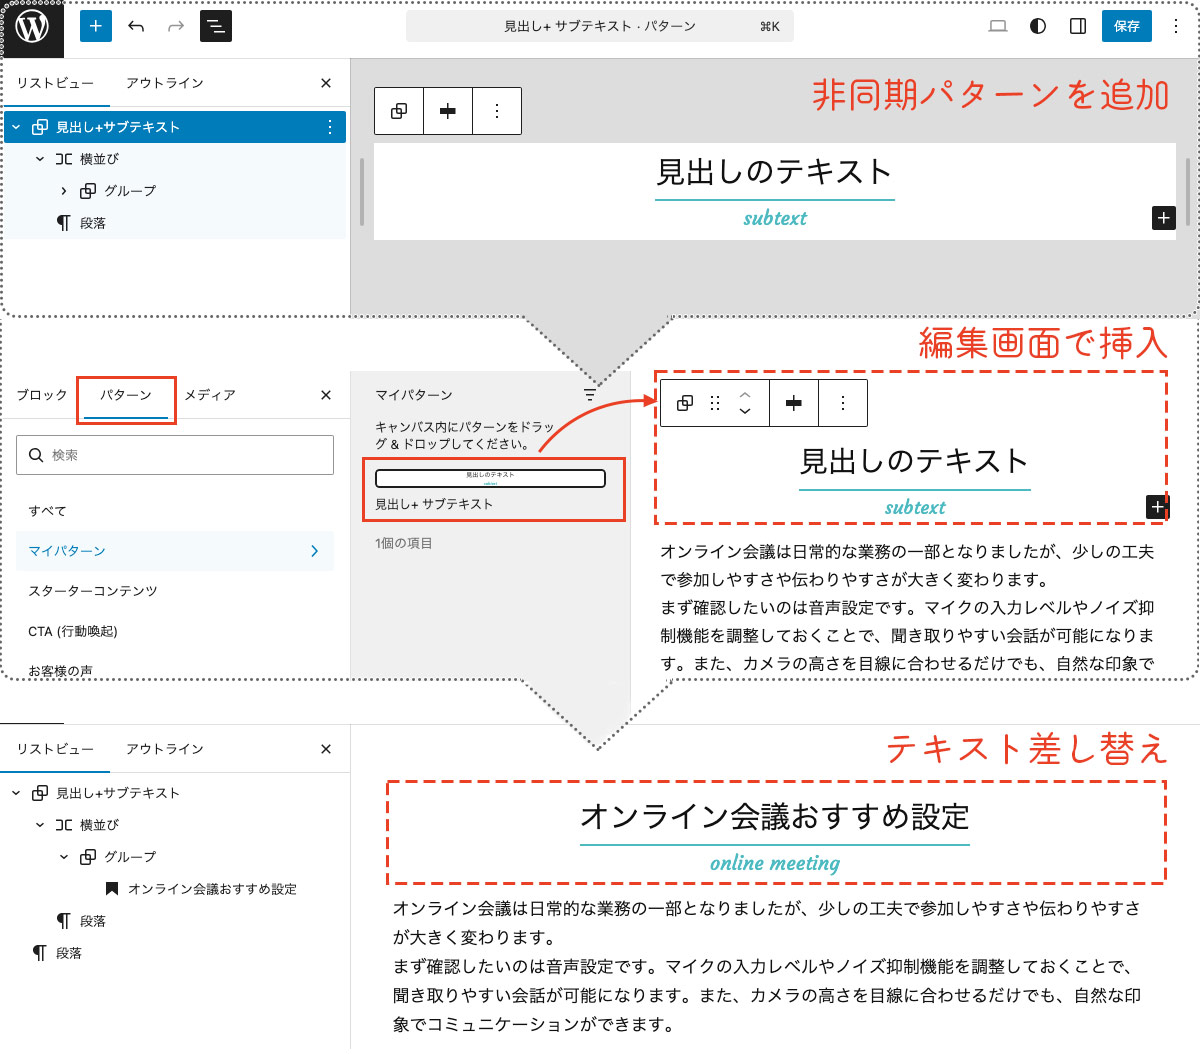Open the block inserter plus button

[x=96, y=26]
